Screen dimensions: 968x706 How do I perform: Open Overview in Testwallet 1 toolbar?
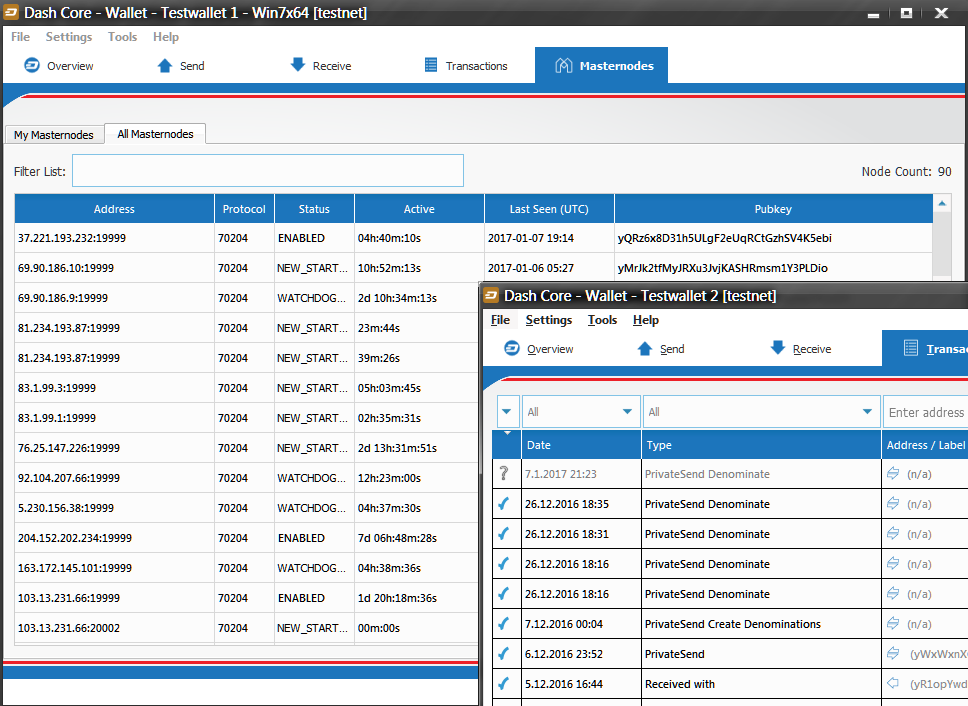(59, 65)
